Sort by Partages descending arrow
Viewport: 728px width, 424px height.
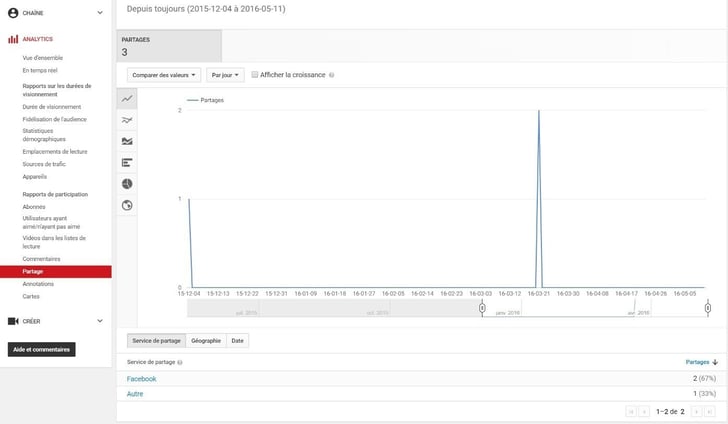tap(715, 362)
